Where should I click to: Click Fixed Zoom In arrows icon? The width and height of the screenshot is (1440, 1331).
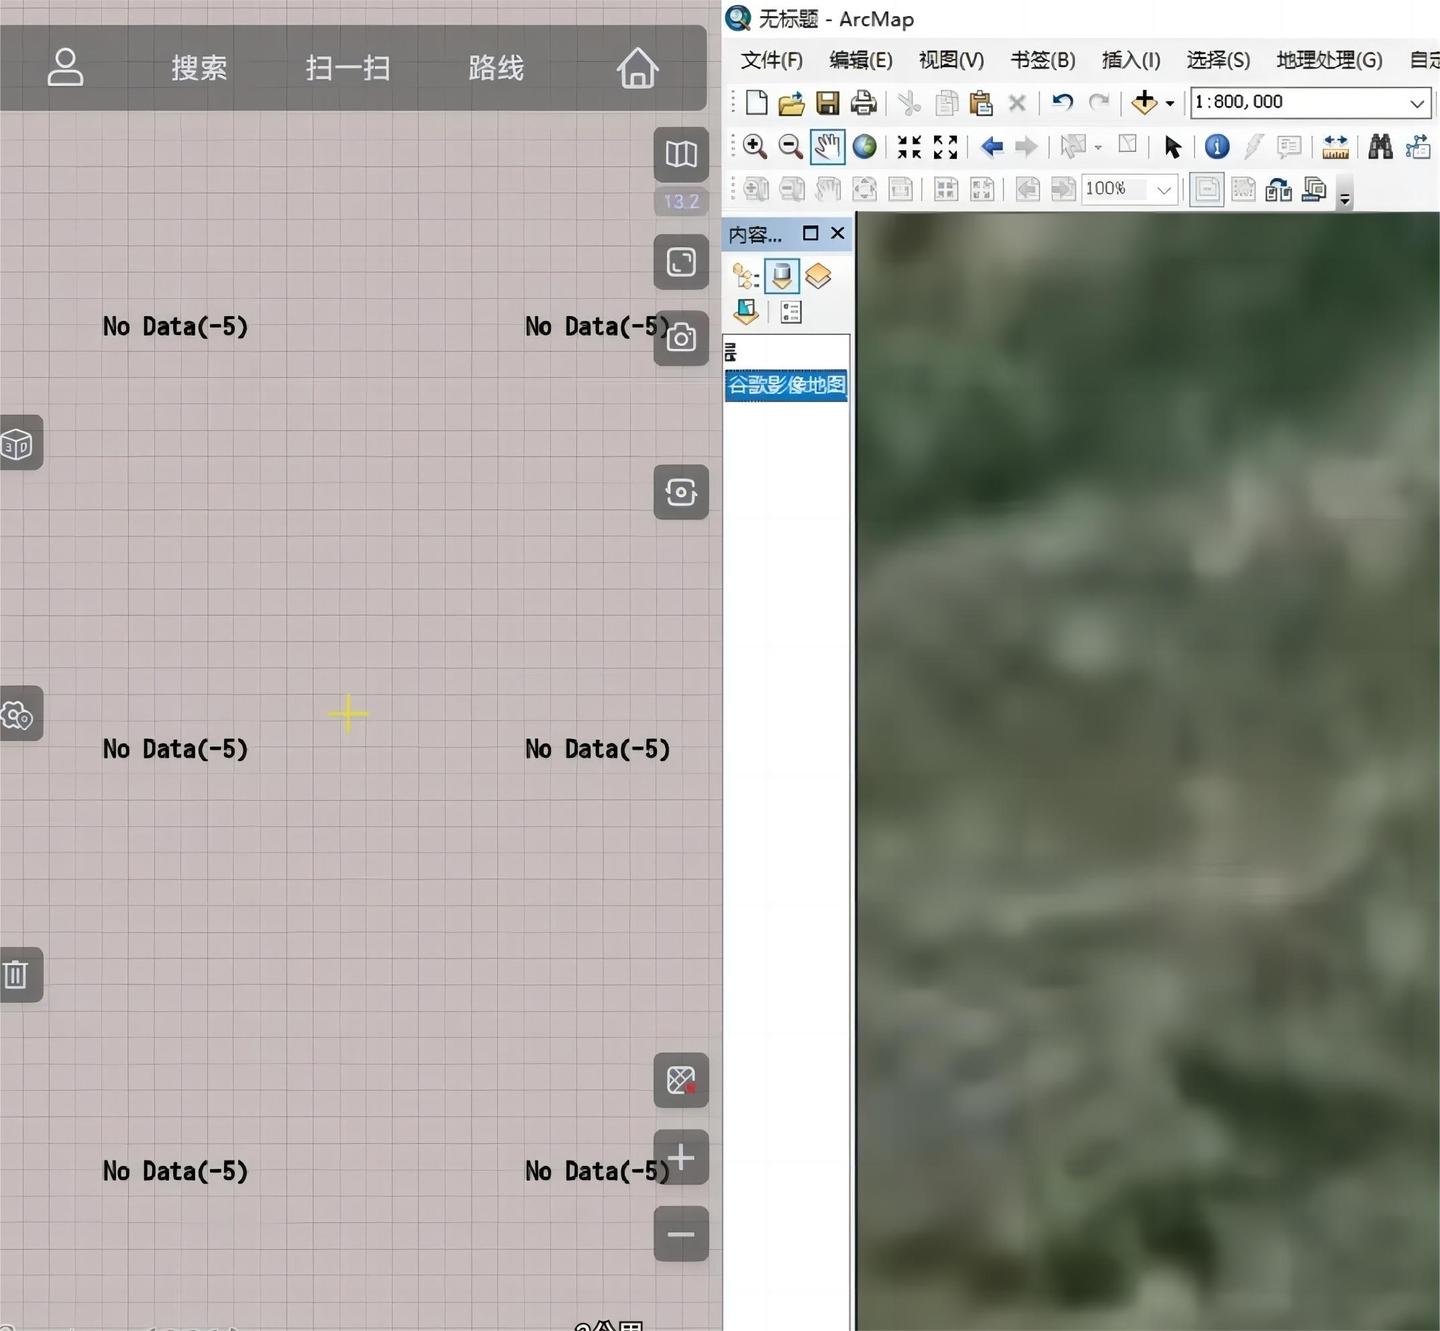pyautogui.click(x=909, y=147)
